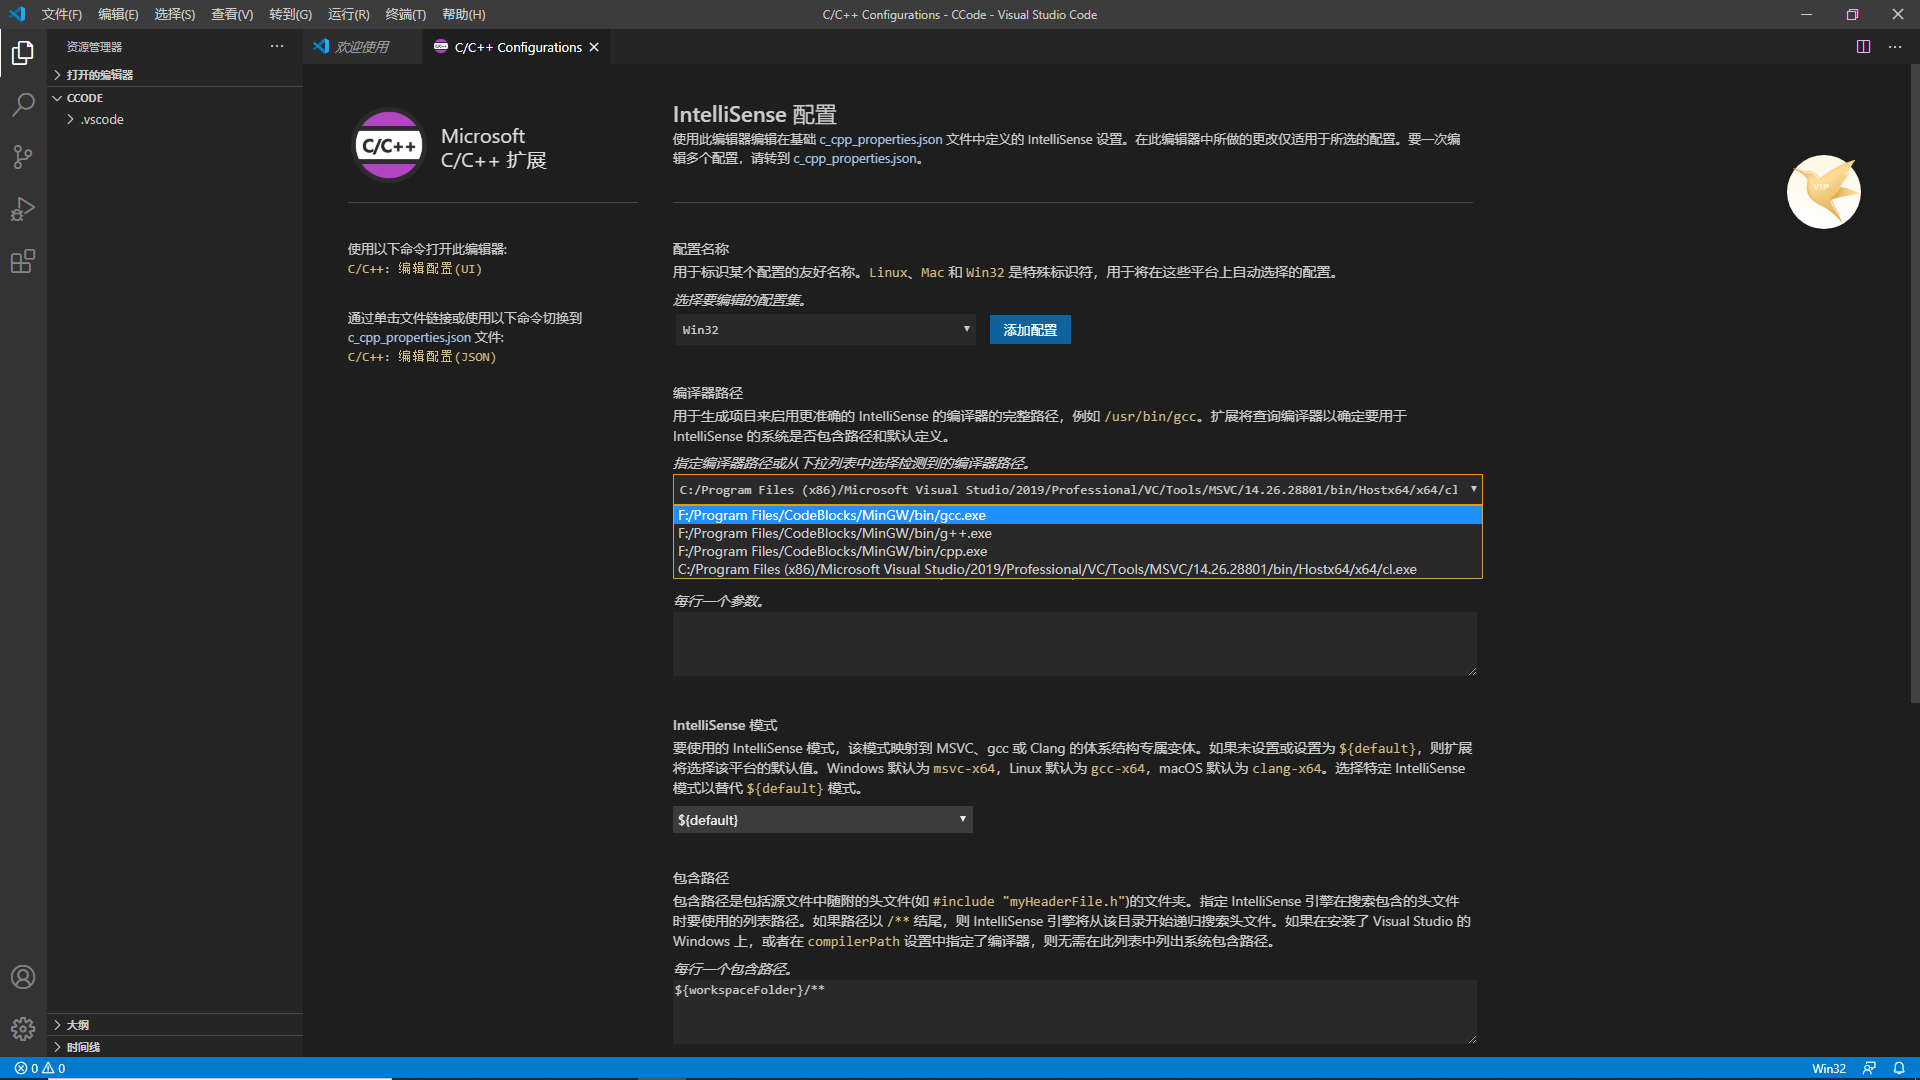The height and width of the screenshot is (1080, 1920).
Task: Click the errors and warnings status indicator
Action: coord(40,1068)
